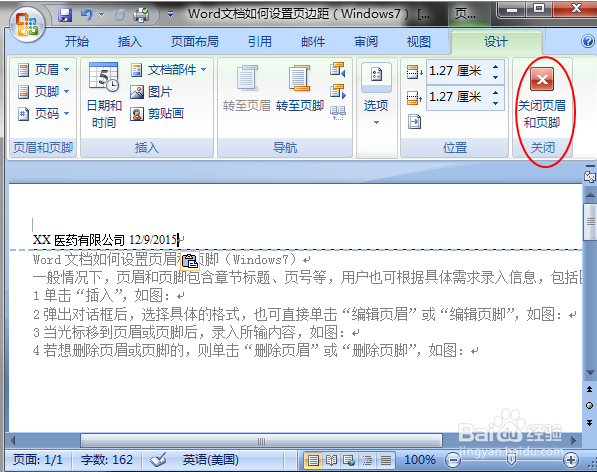This screenshot has height=472, width=597.
Task: Go to the 邮件 tab
Action: (313, 41)
